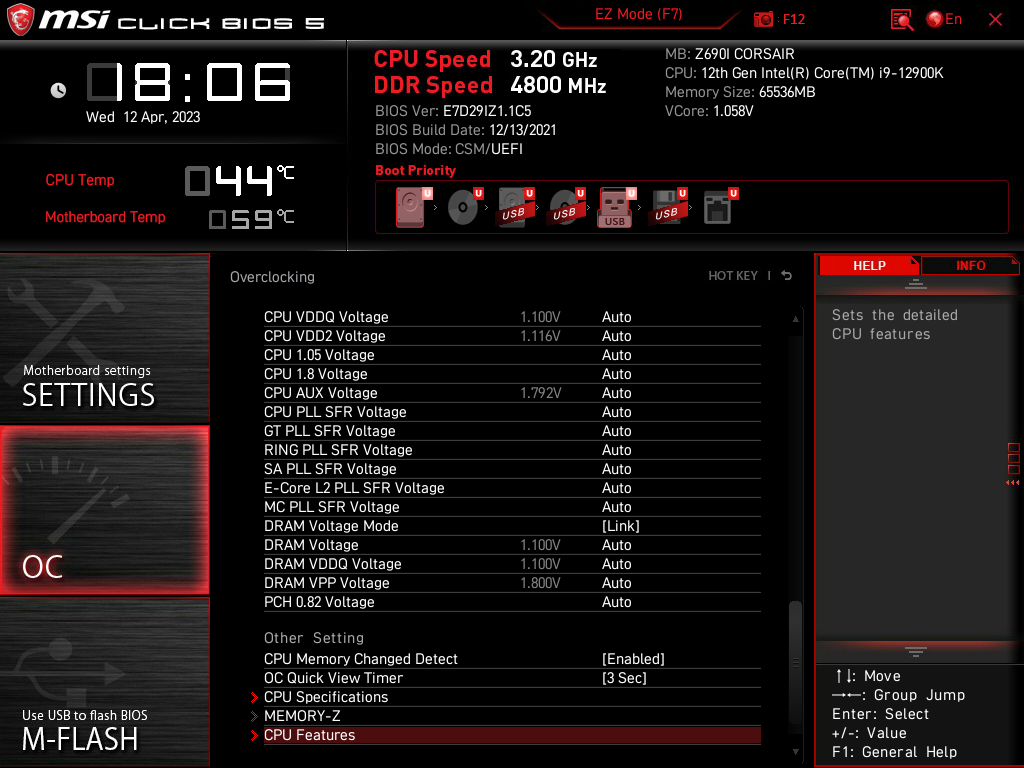Expand CPU Specifications
Viewport: 1024px width, 768px height.
coord(326,696)
